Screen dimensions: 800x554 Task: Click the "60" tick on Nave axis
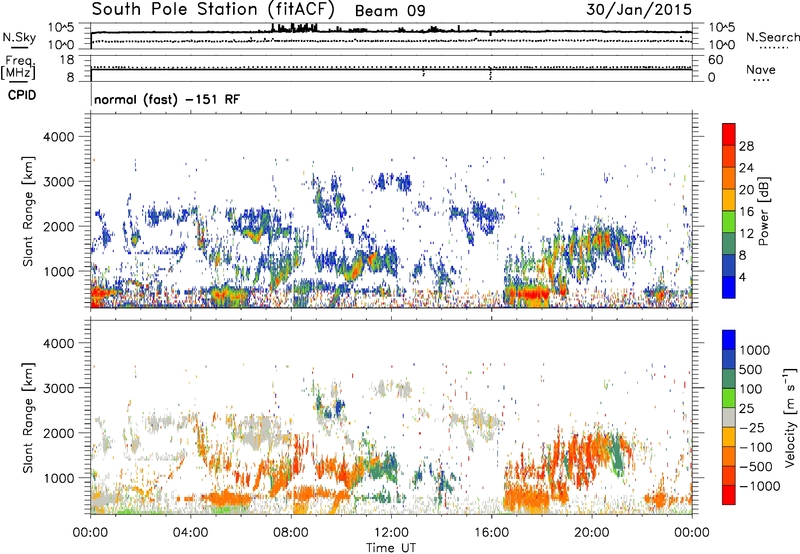pos(715,60)
